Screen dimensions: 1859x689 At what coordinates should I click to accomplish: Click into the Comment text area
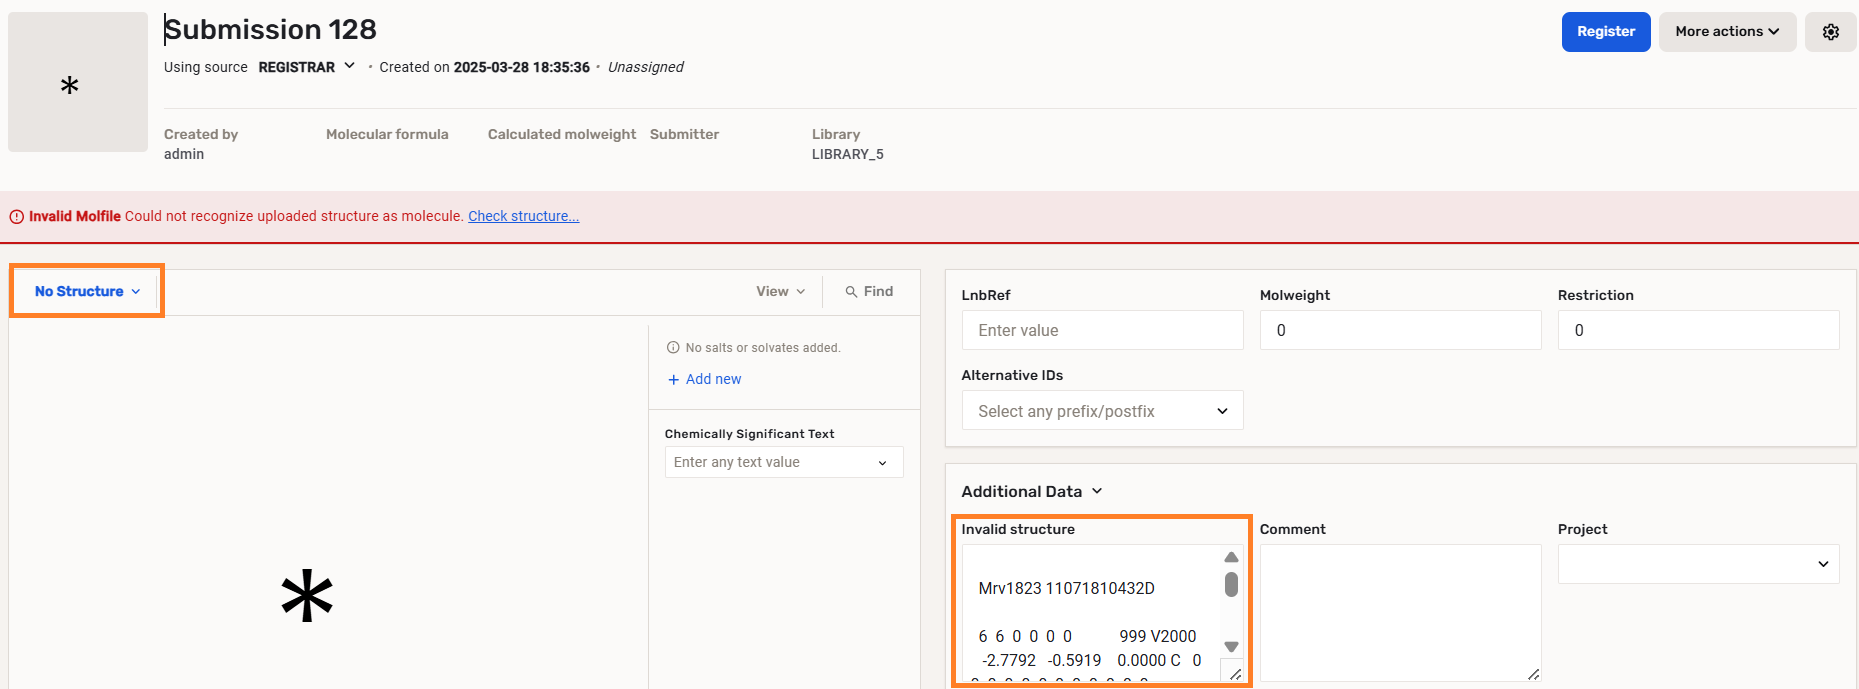point(1399,612)
